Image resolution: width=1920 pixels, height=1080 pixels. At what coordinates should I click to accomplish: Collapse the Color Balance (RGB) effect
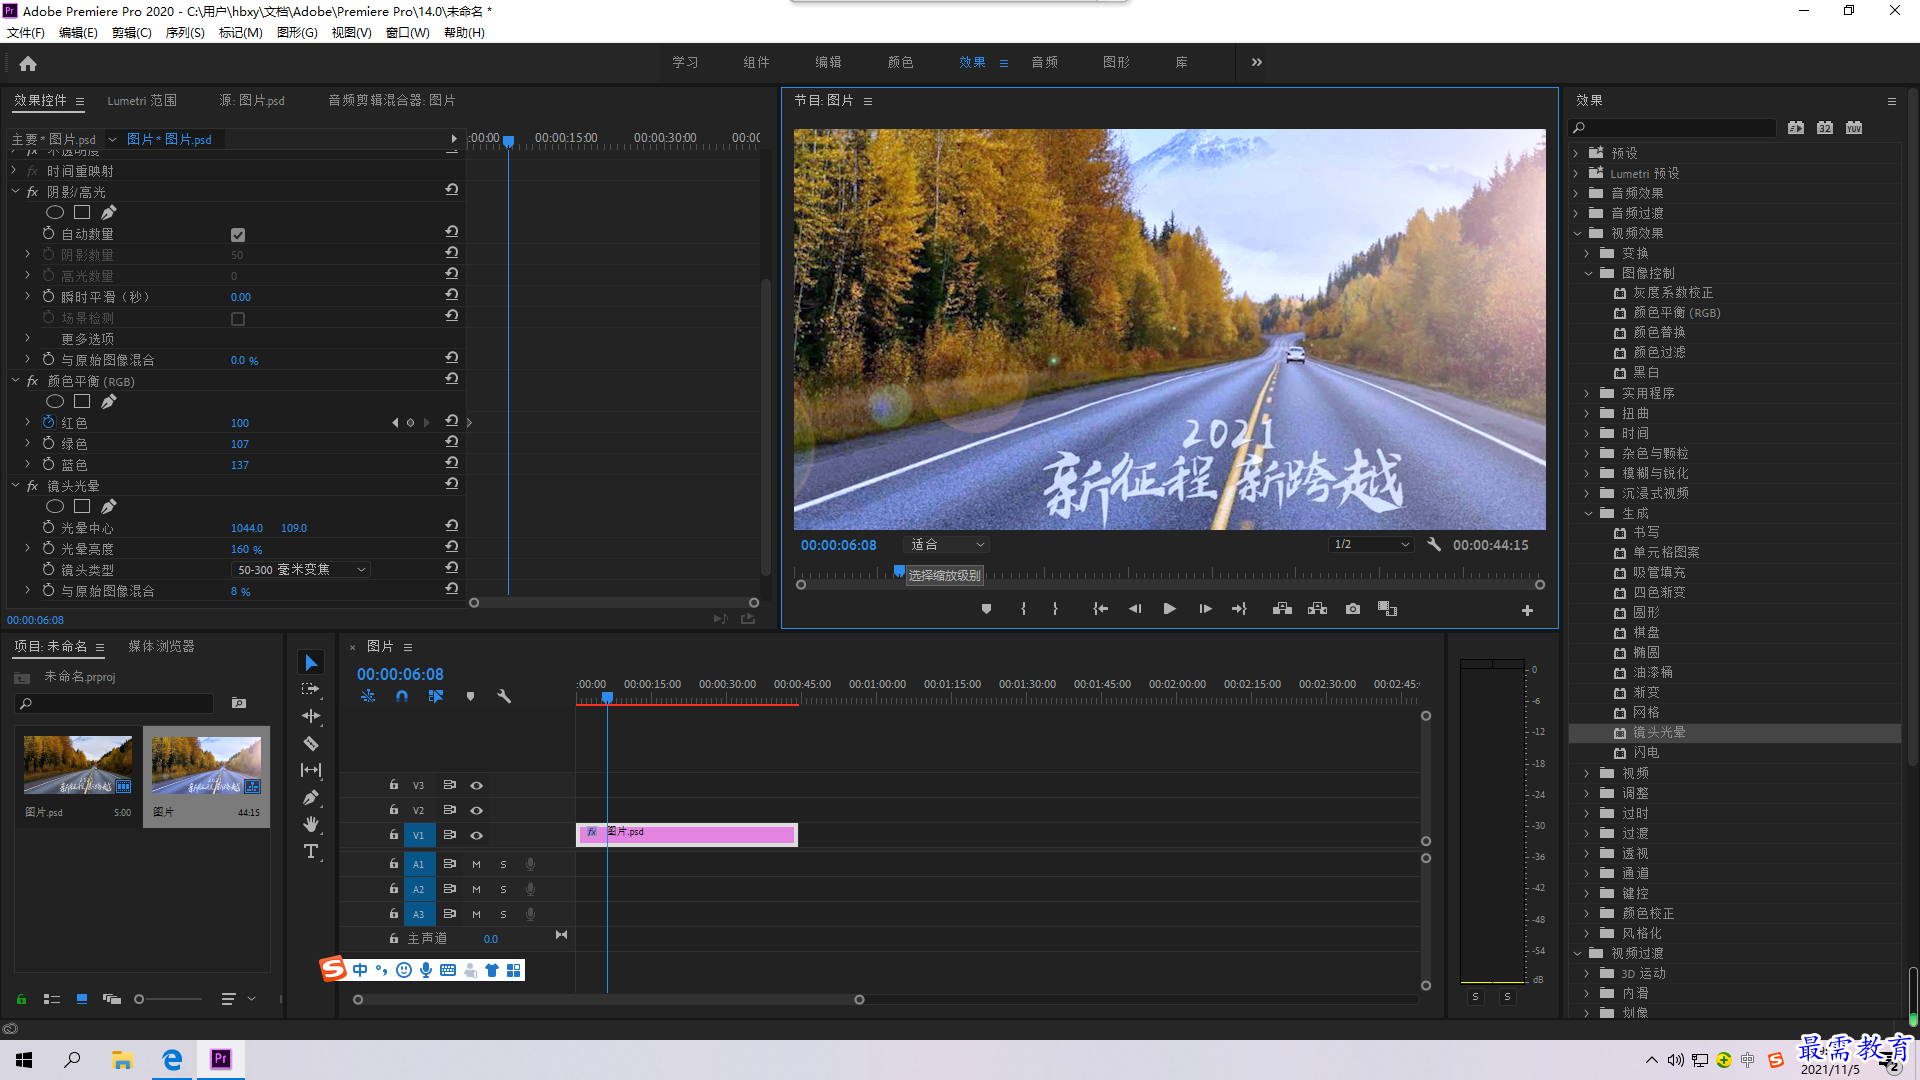pyautogui.click(x=15, y=380)
